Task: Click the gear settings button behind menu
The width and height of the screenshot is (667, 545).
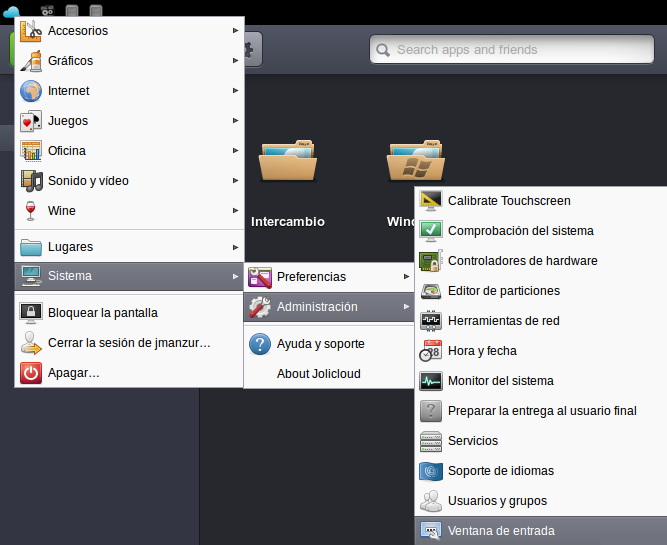Action: pos(252,50)
